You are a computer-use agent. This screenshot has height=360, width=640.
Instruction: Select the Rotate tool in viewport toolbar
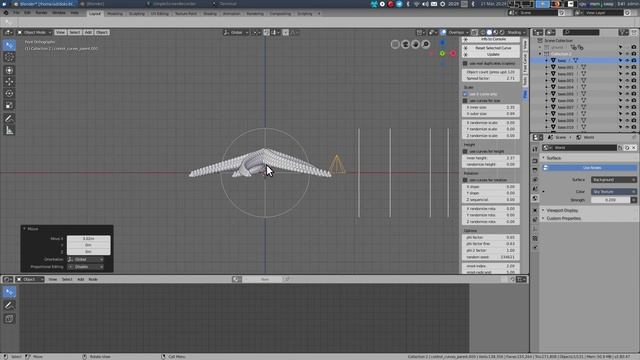(9, 93)
